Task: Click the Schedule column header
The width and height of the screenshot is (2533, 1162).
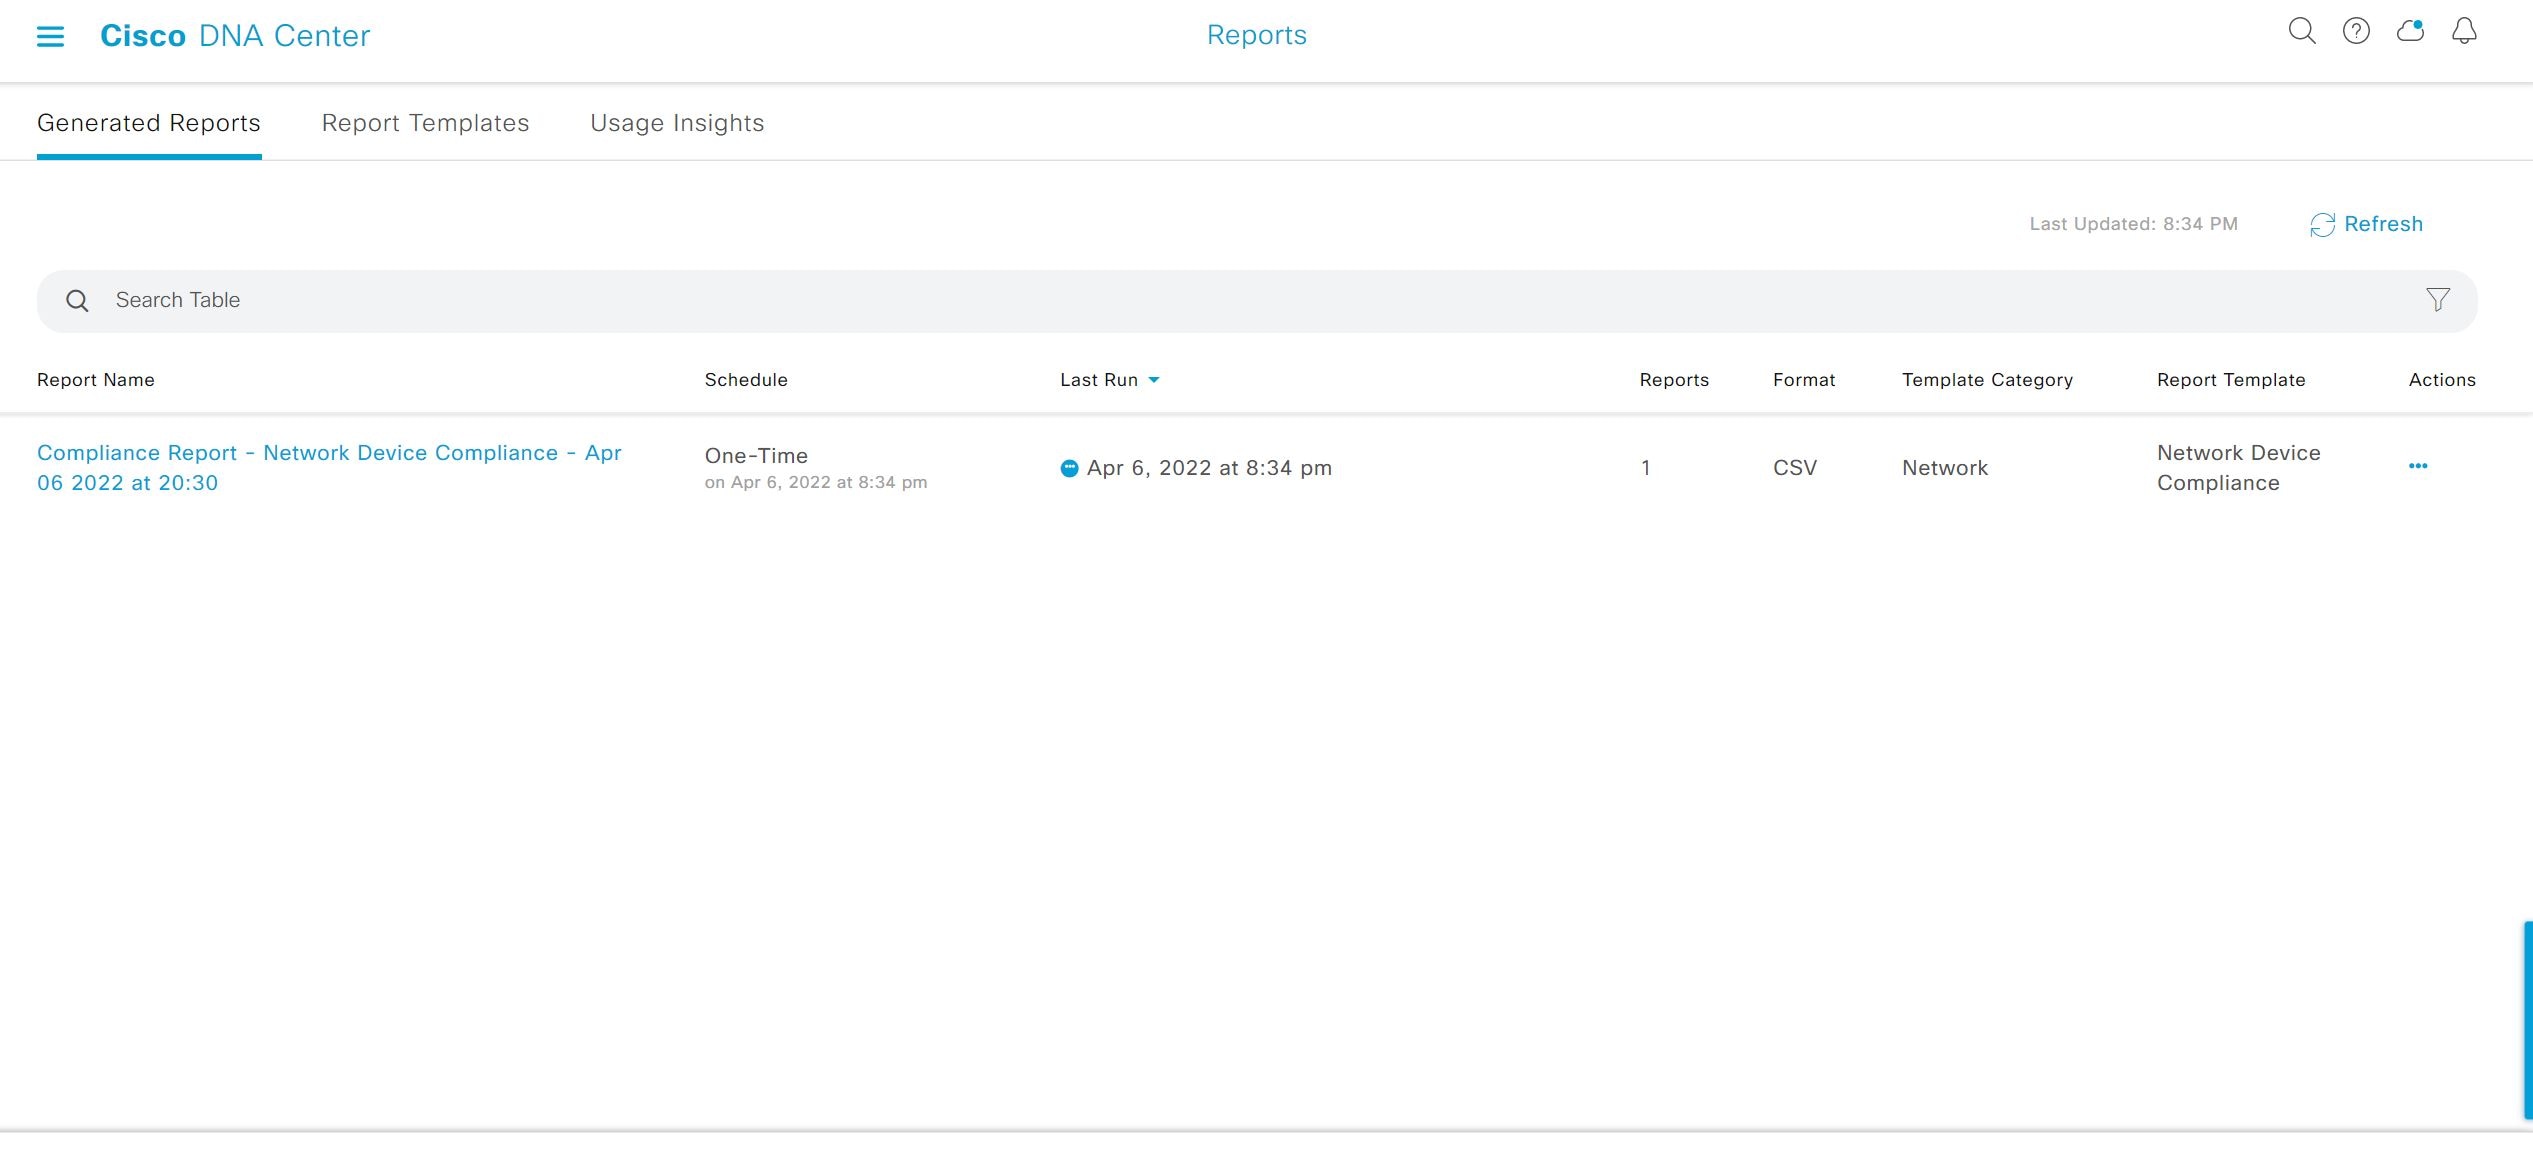Action: [x=746, y=380]
